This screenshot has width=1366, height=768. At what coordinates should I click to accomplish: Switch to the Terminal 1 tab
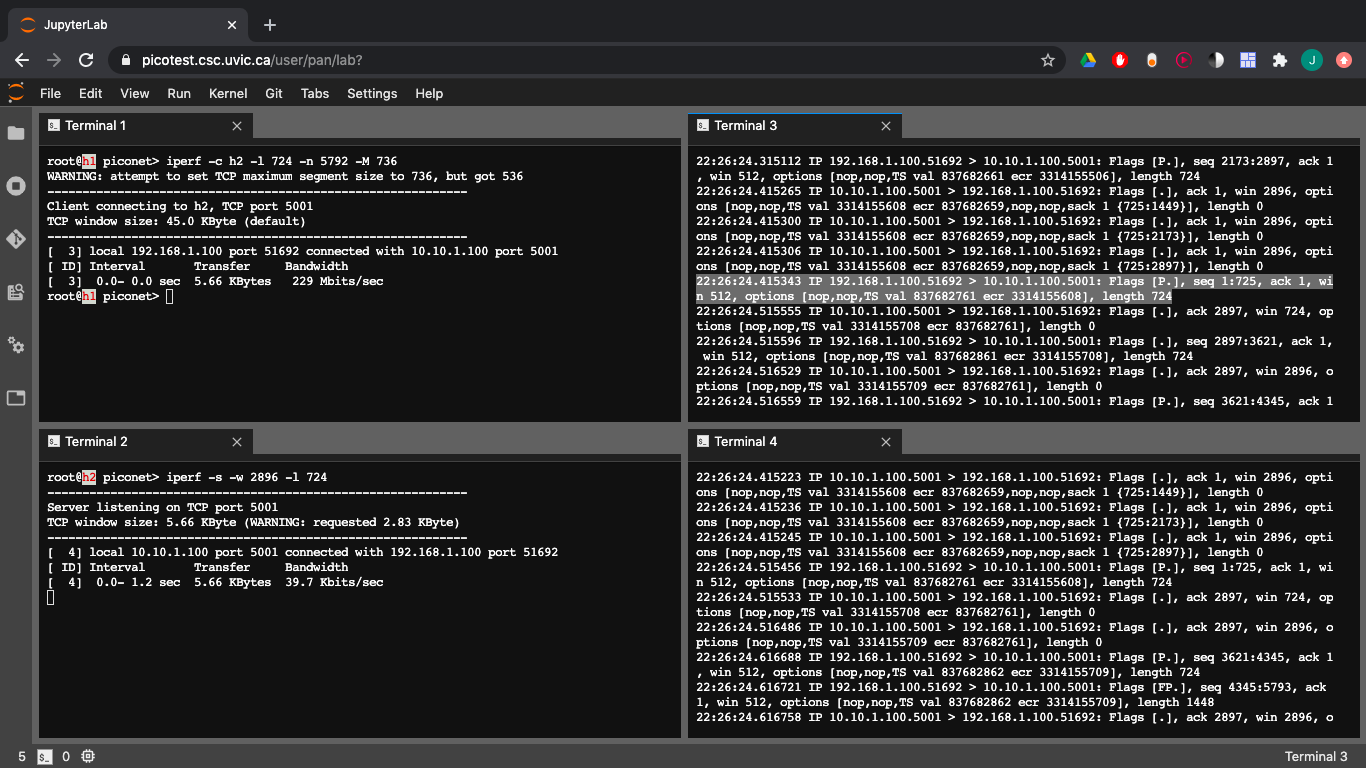[x=95, y=126]
